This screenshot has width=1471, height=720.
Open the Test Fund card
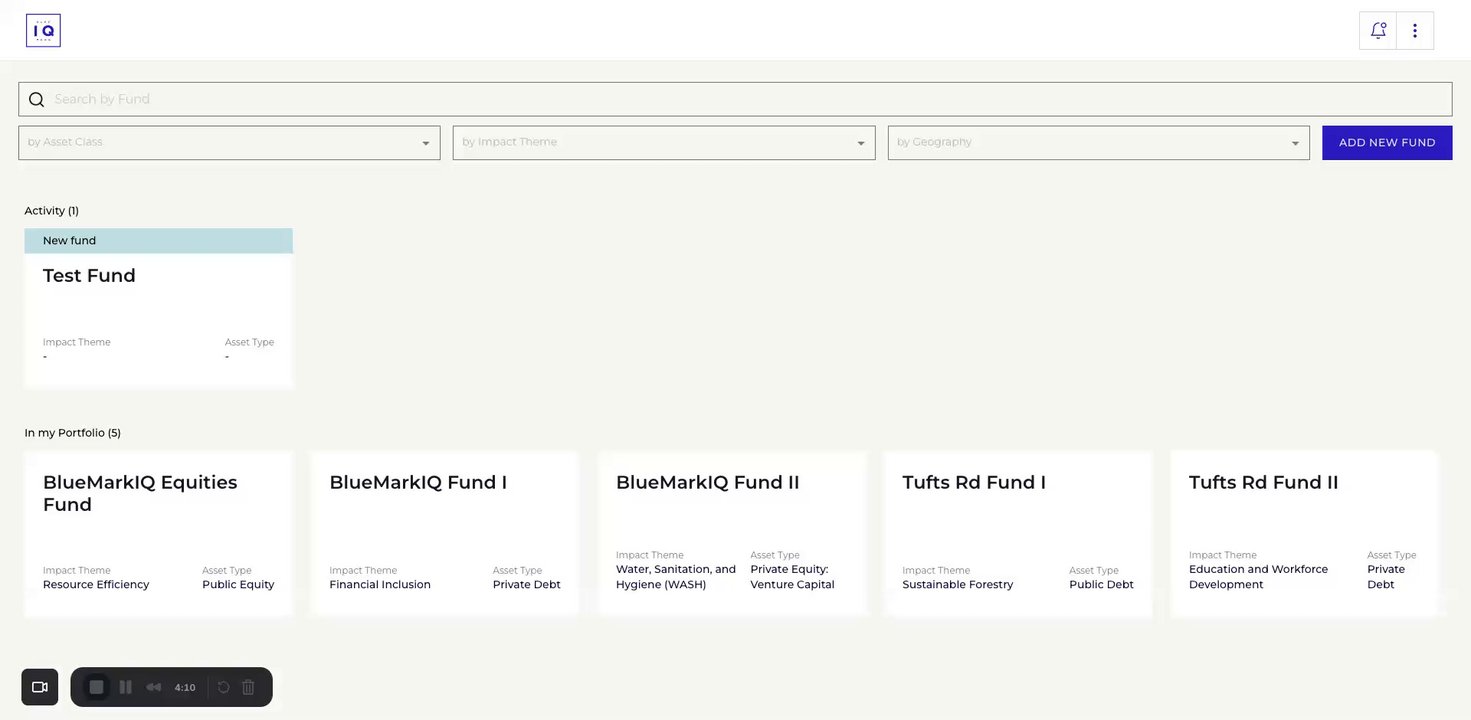[x=158, y=308]
